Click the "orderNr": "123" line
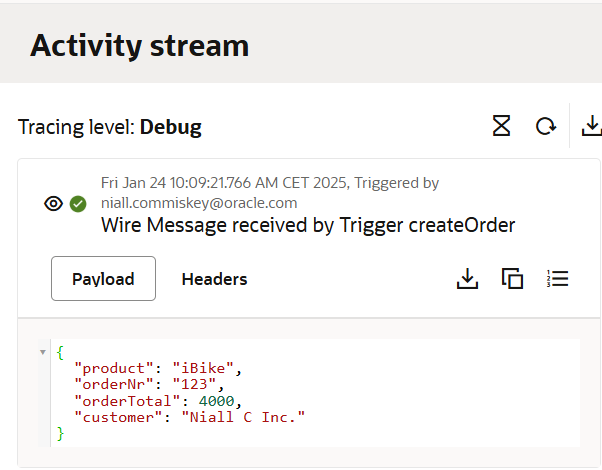The image size is (602, 470). [149, 384]
